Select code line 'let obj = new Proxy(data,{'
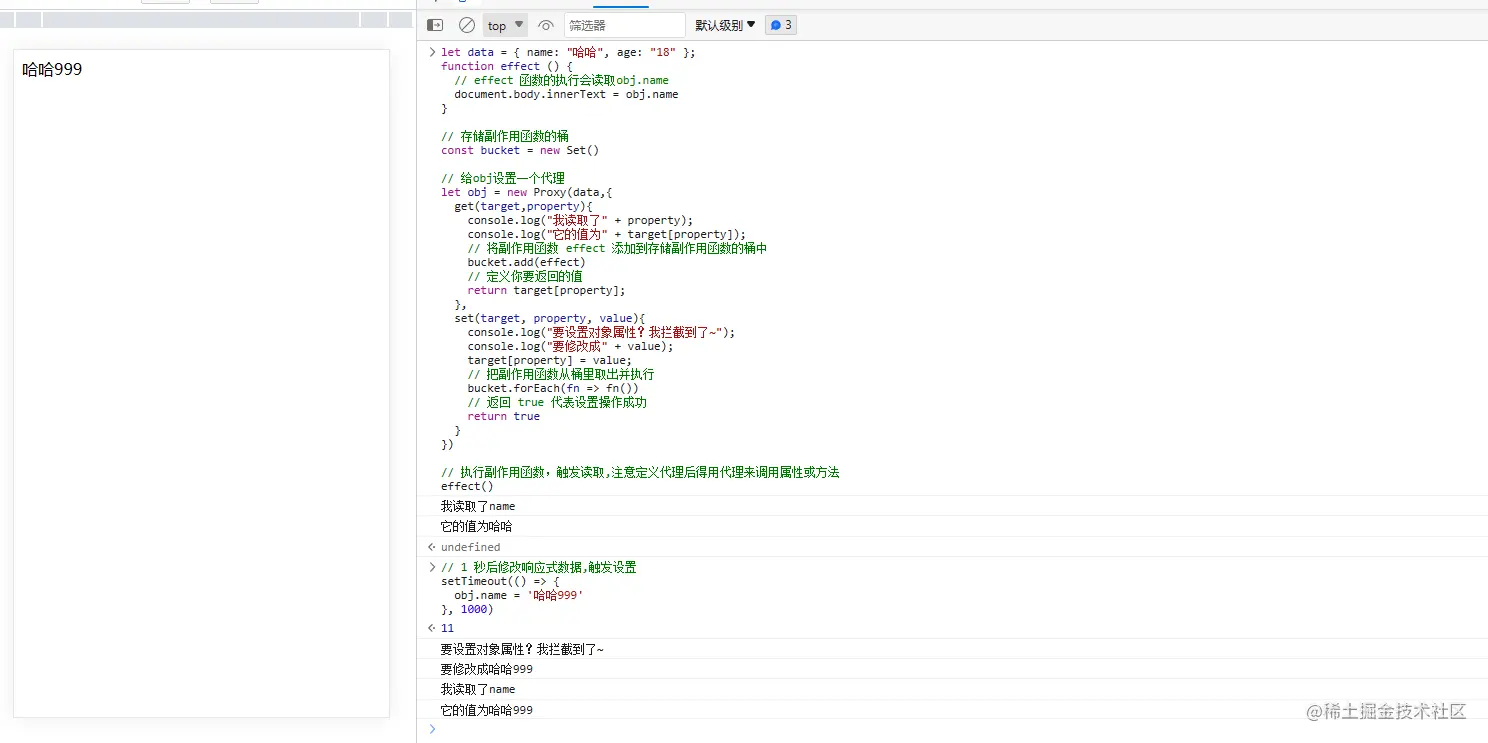The image size is (1488, 743). pyautogui.click(x=526, y=192)
